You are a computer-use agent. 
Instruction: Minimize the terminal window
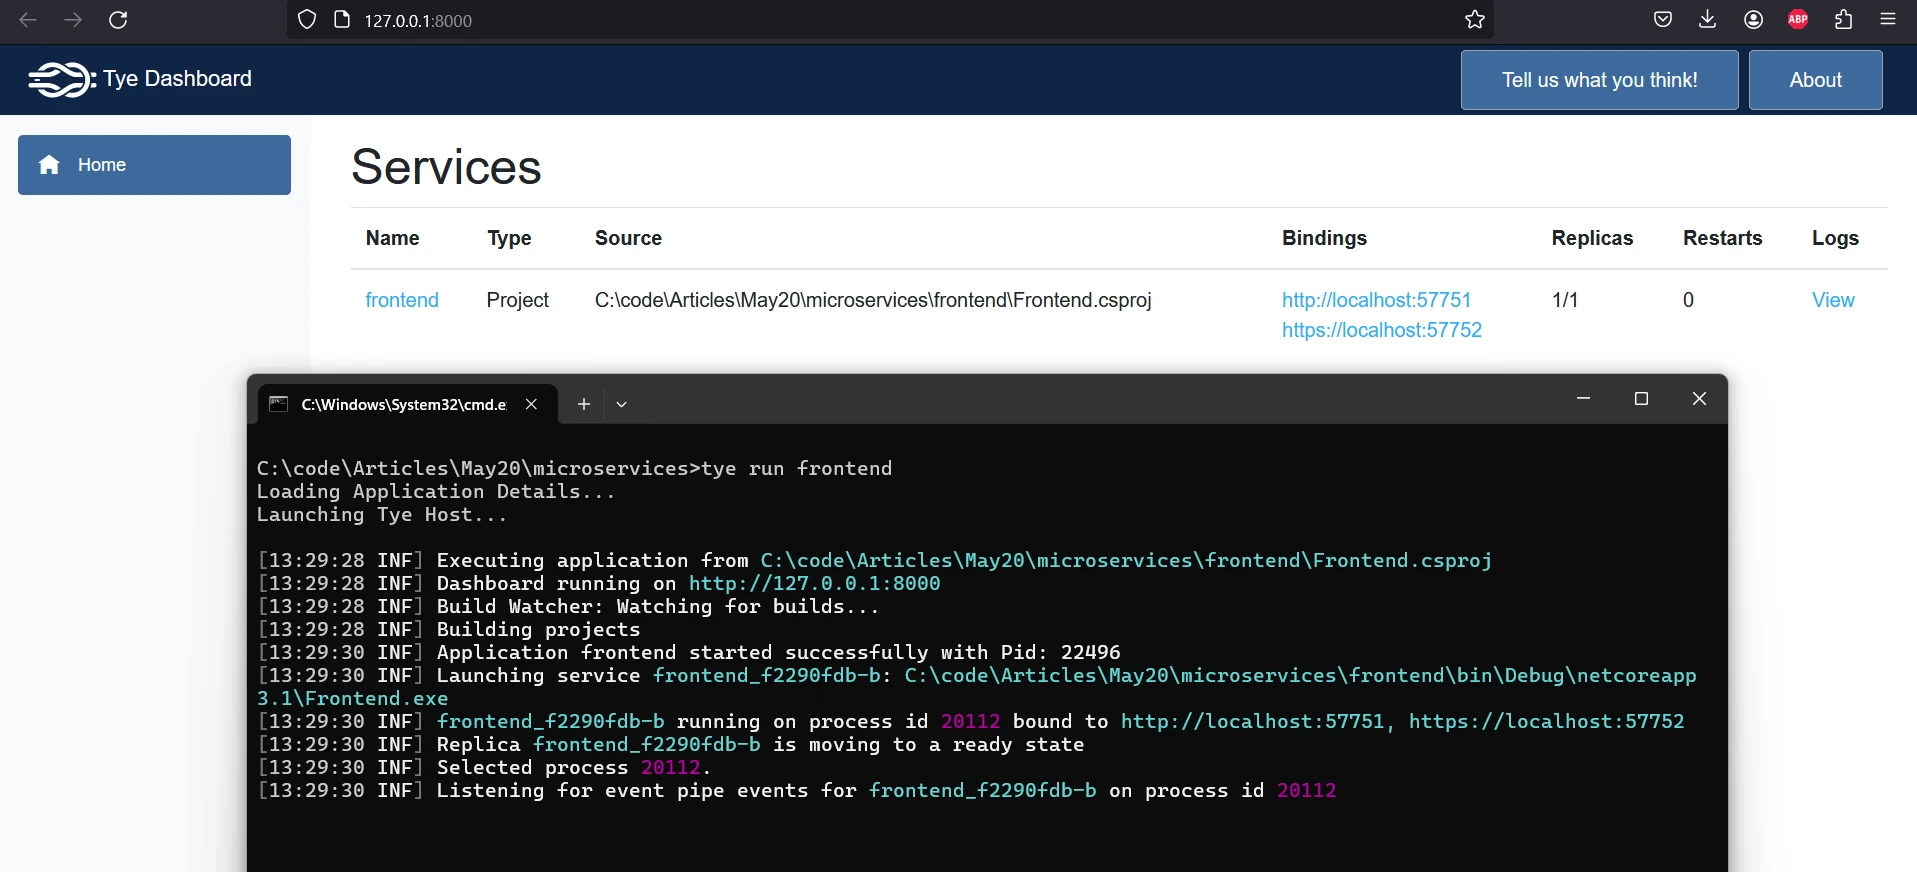pos(1583,399)
